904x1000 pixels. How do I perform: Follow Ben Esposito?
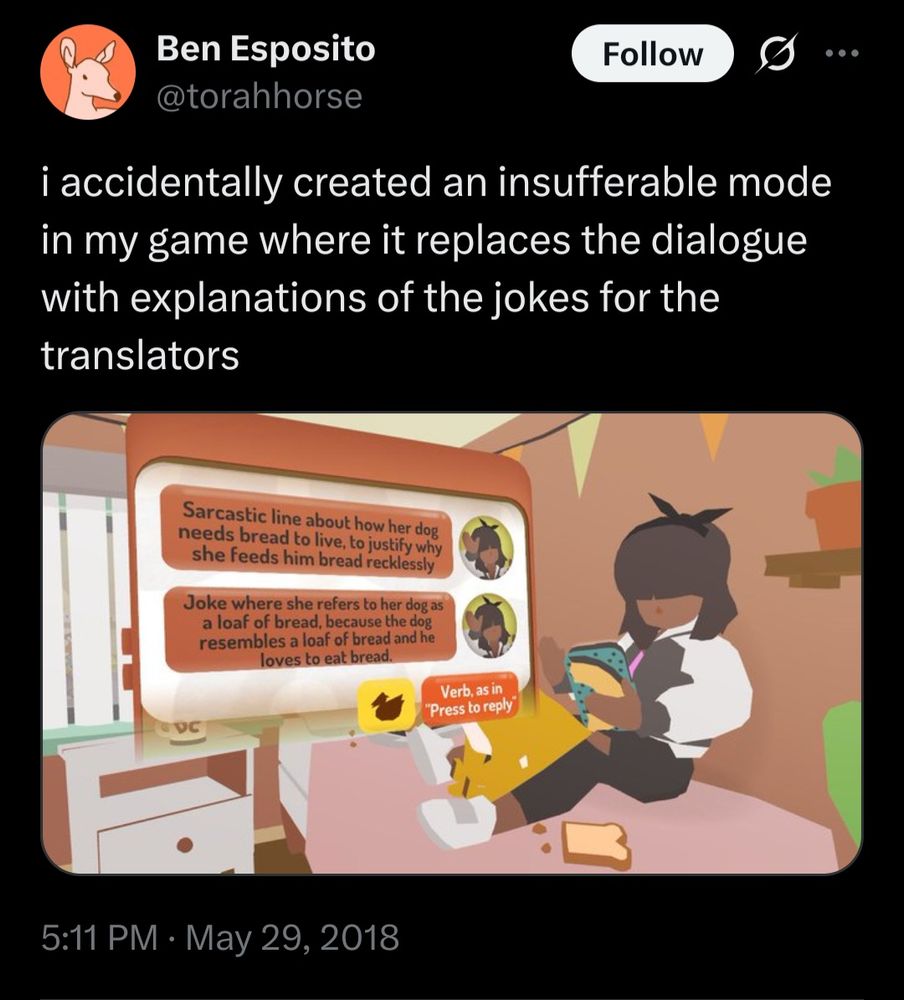point(652,54)
